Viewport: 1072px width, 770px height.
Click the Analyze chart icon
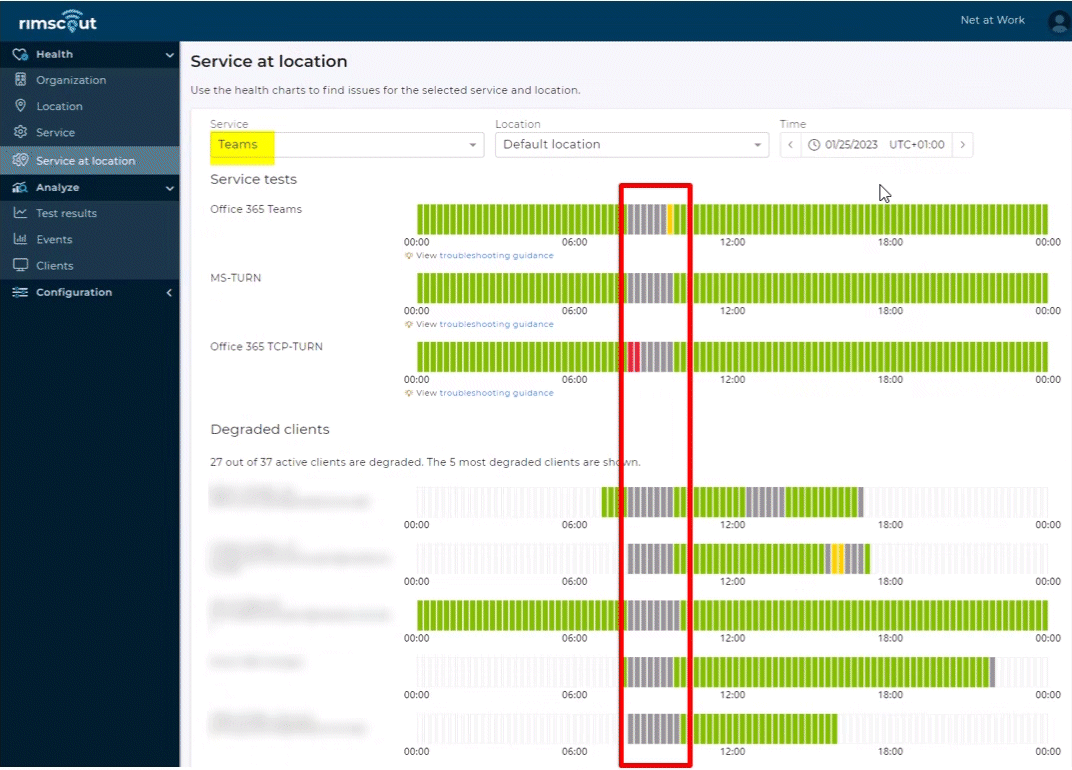pos(20,187)
